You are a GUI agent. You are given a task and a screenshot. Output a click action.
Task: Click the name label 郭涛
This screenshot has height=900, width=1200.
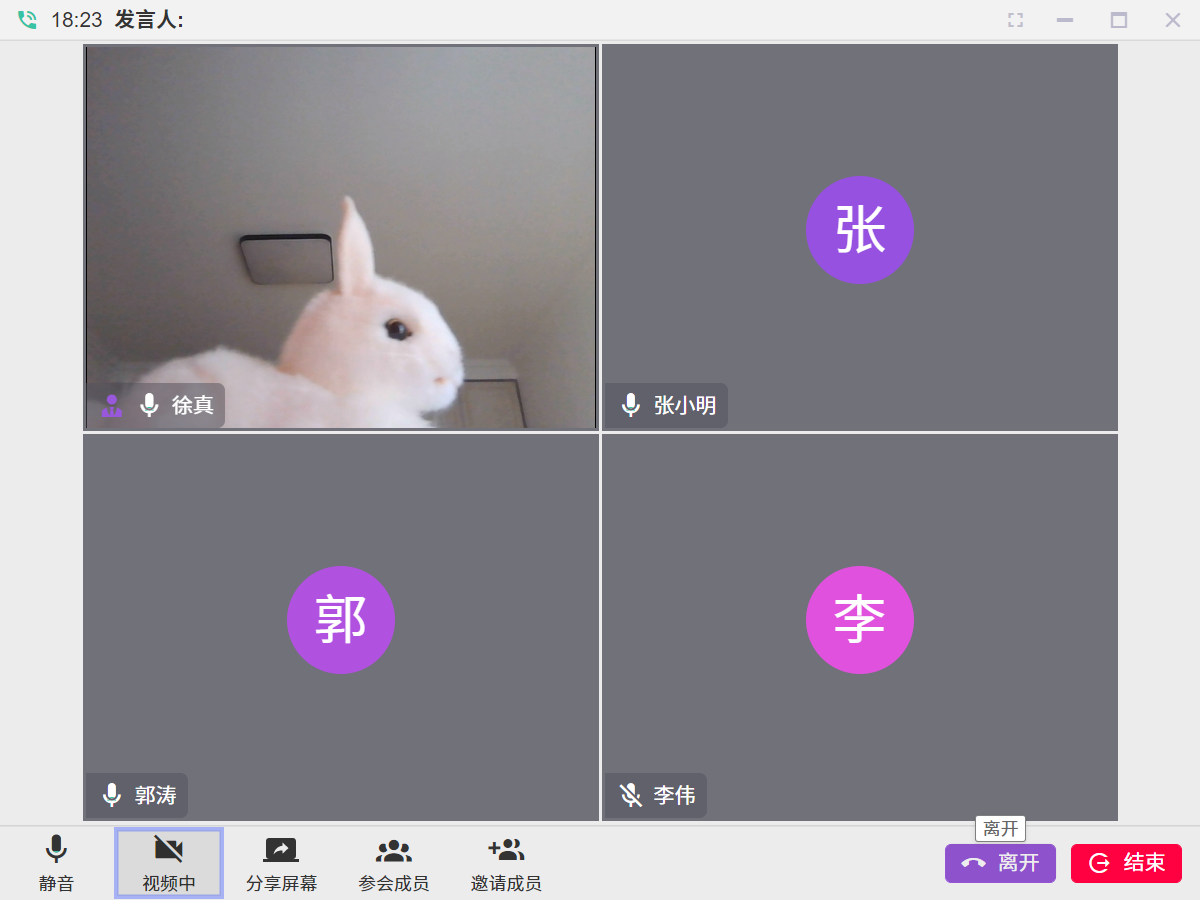[156, 795]
